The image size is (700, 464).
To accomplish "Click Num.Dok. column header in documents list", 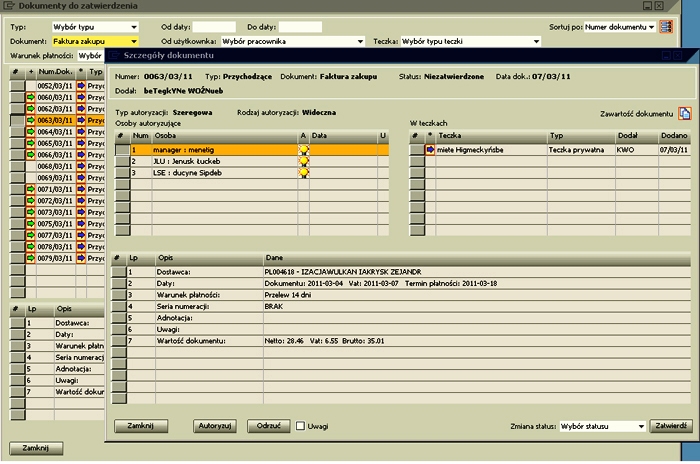I will 56,71.
